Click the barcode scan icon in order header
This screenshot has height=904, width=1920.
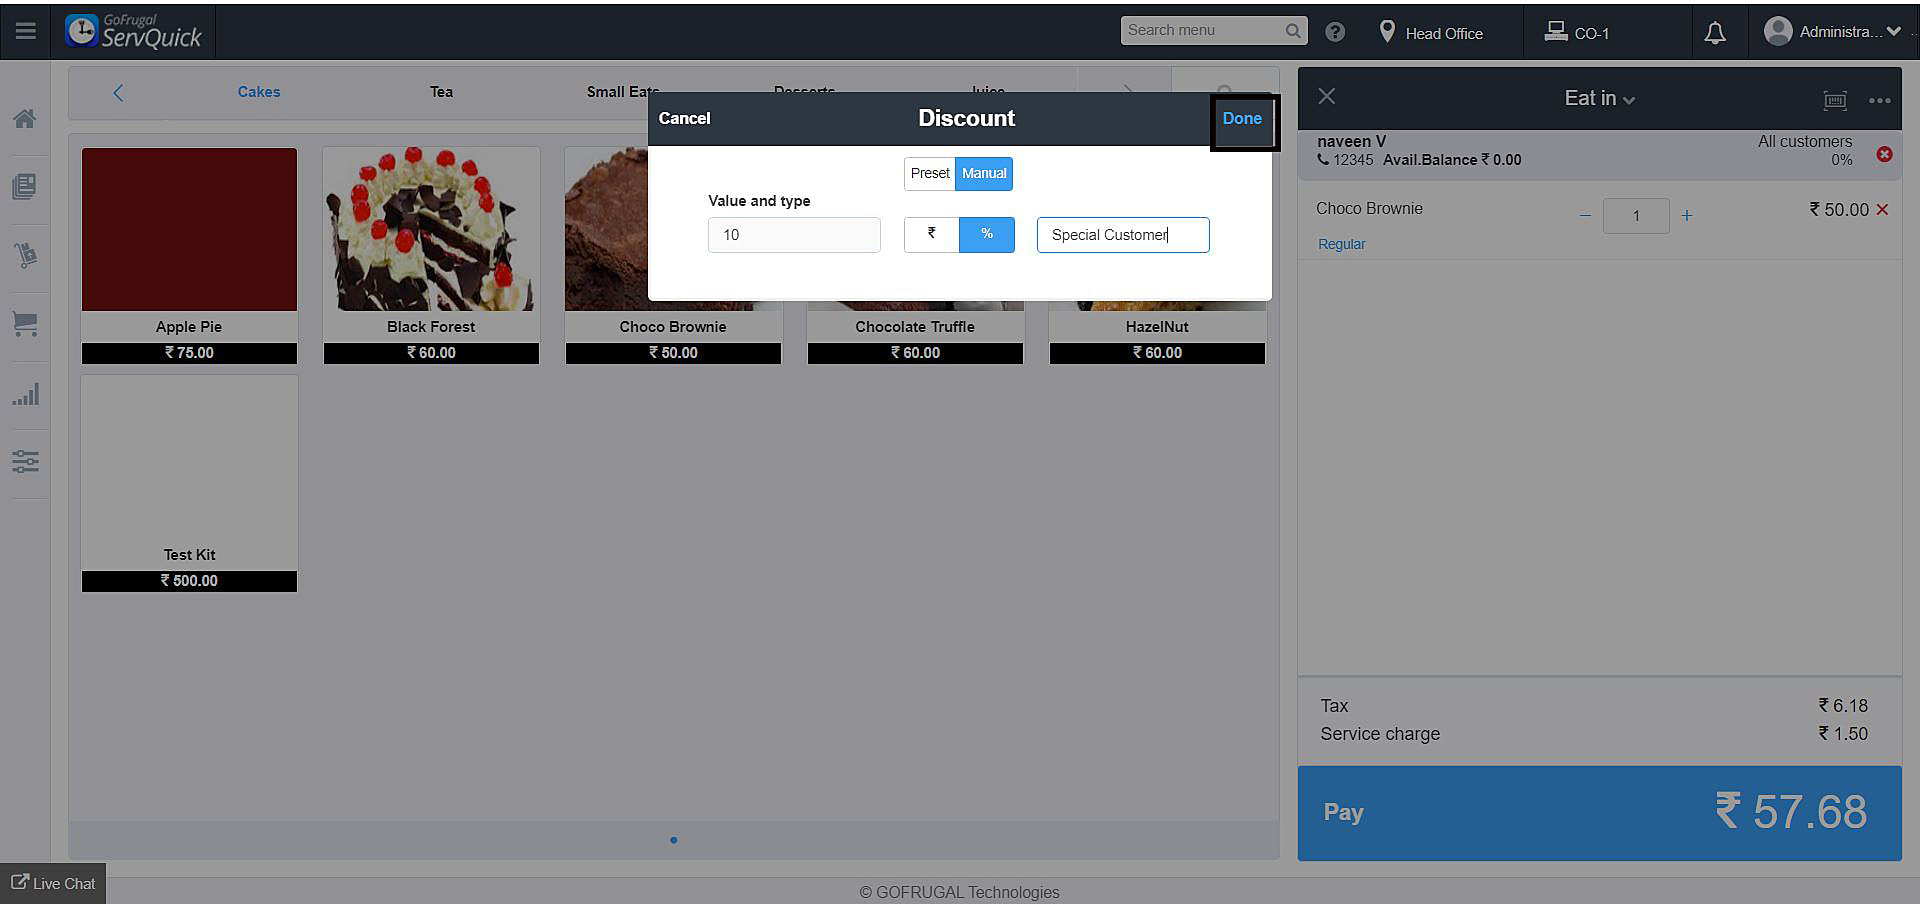click(x=1835, y=100)
